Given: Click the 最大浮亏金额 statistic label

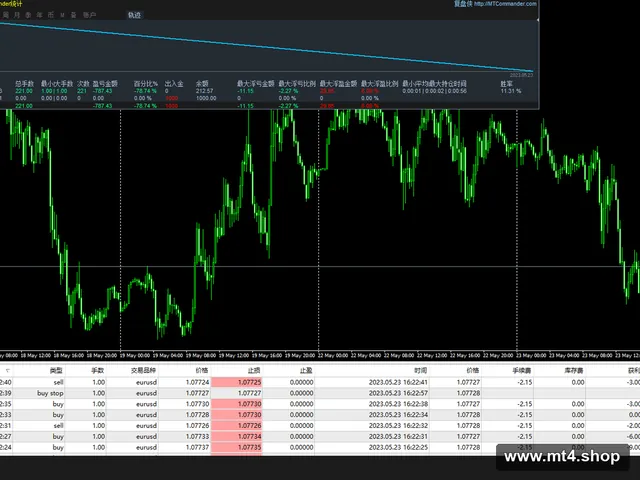Looking at the screenshot, I should tap(256, 84).
